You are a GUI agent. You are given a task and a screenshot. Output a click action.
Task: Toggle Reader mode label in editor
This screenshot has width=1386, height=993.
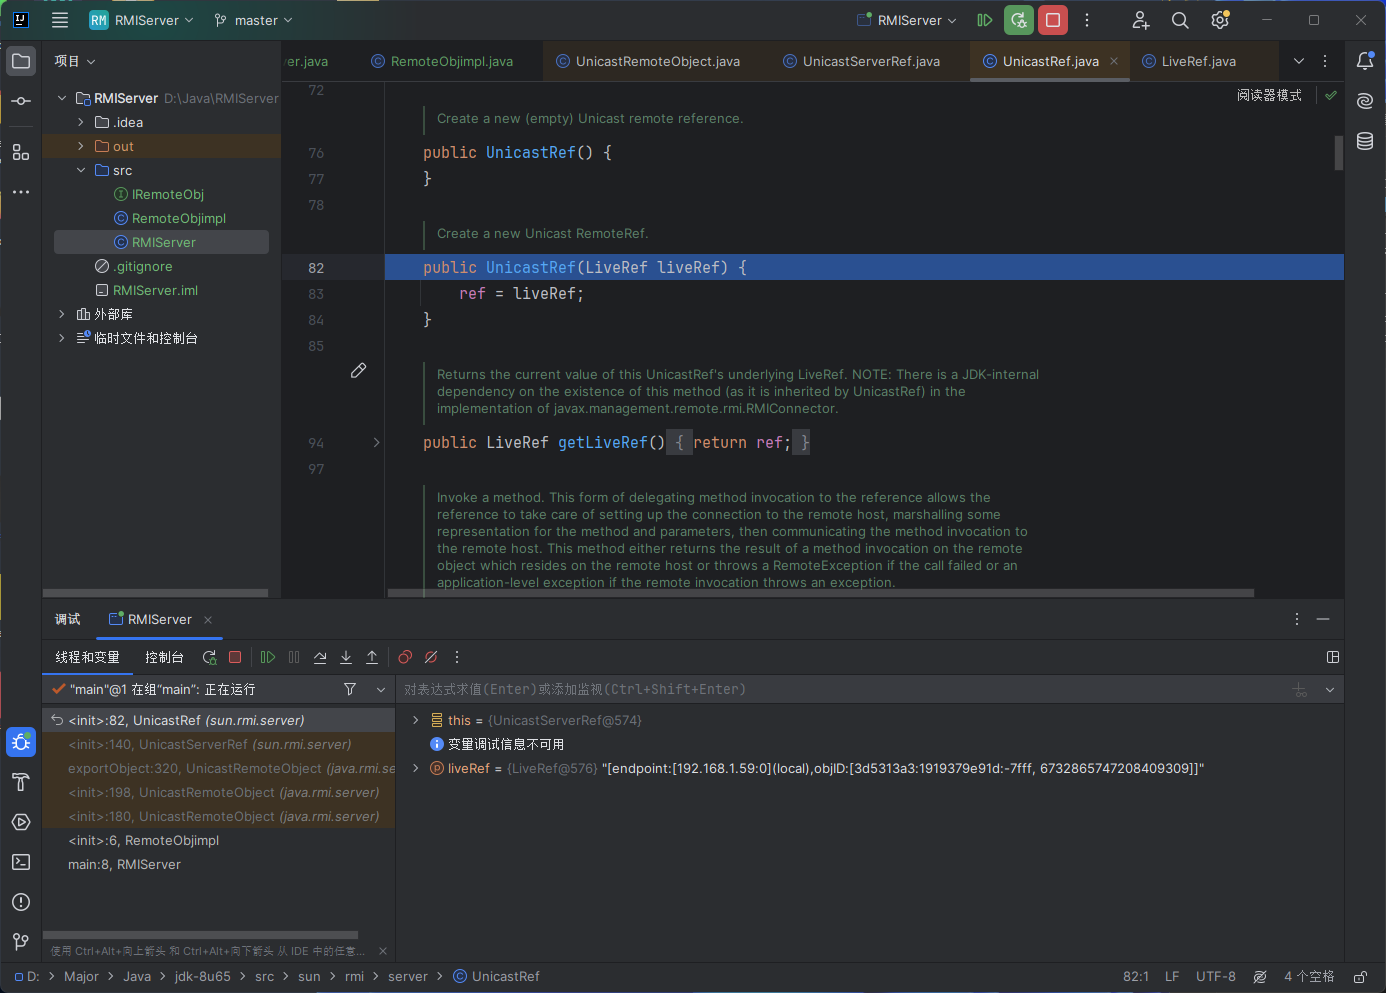tap(1269, 95)
